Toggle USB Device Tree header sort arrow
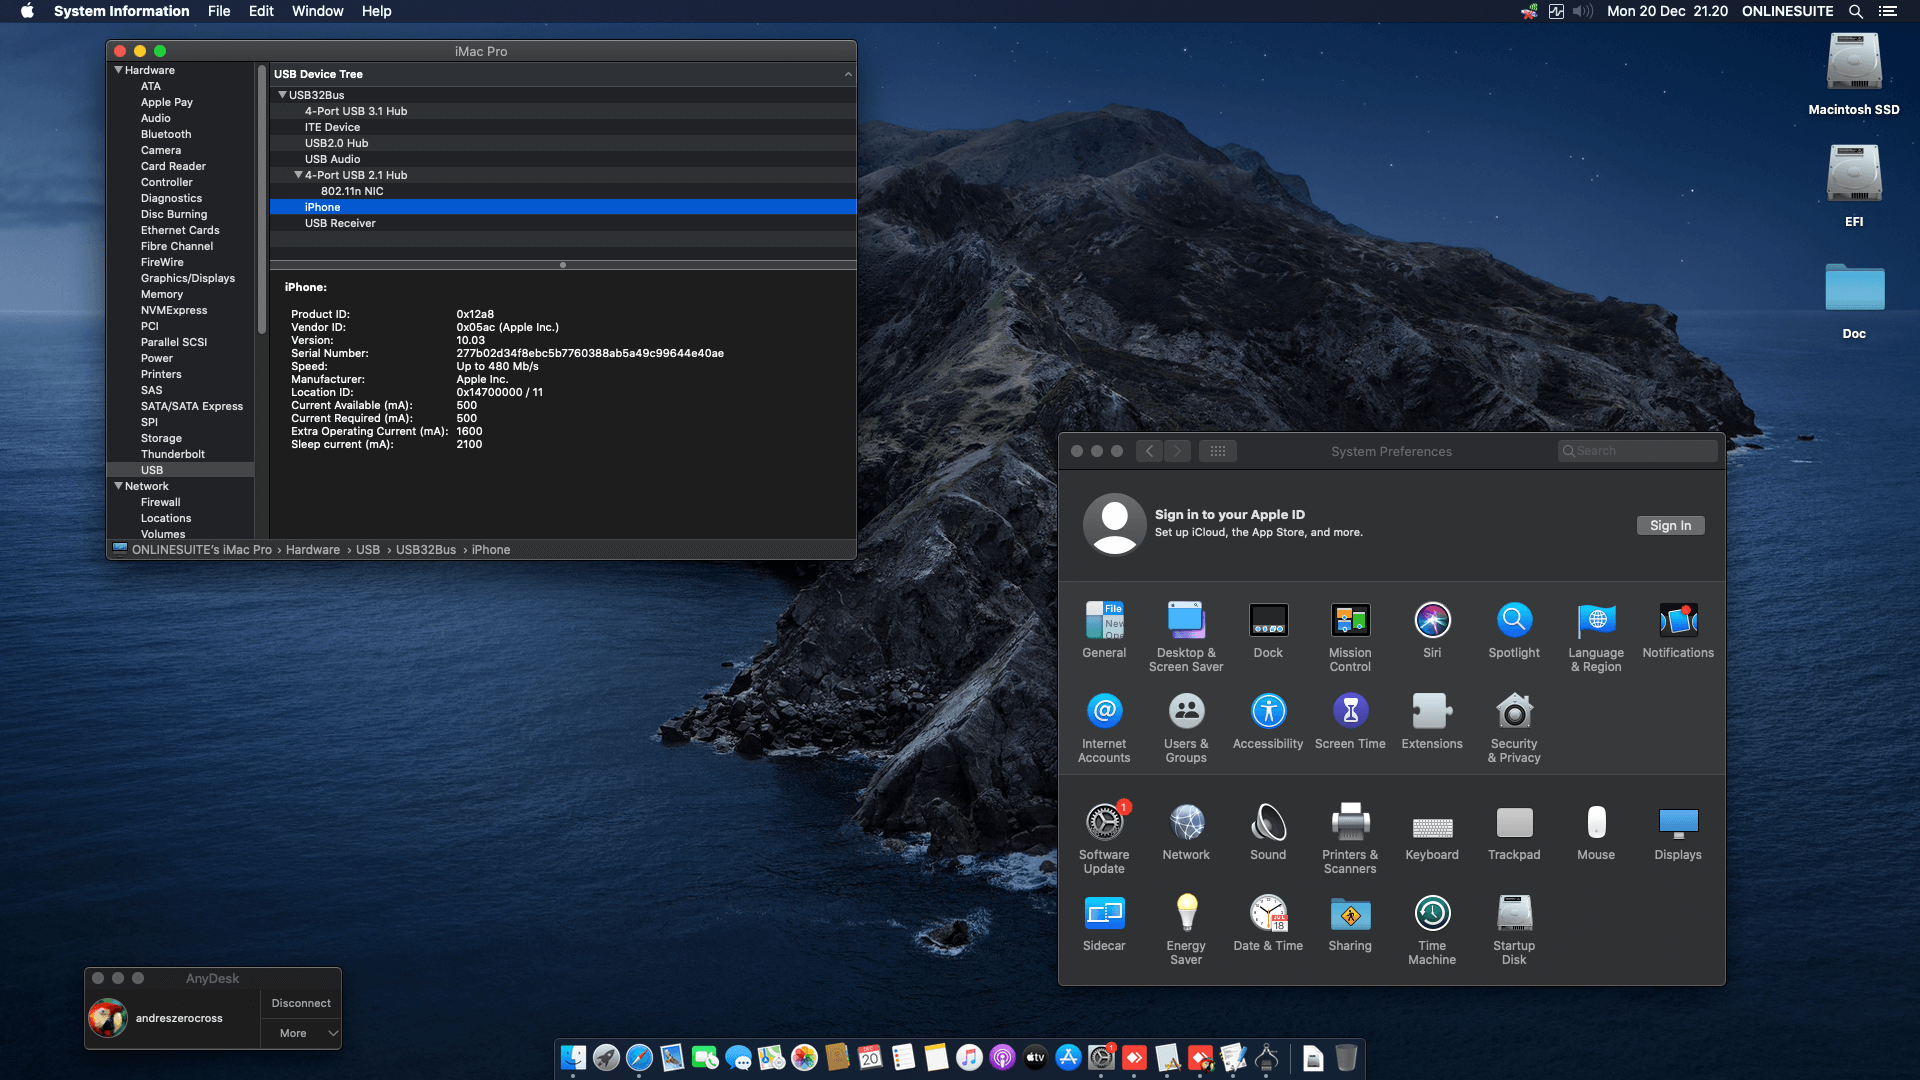This screenshot has height=1080, width=1920. [848, 74]
